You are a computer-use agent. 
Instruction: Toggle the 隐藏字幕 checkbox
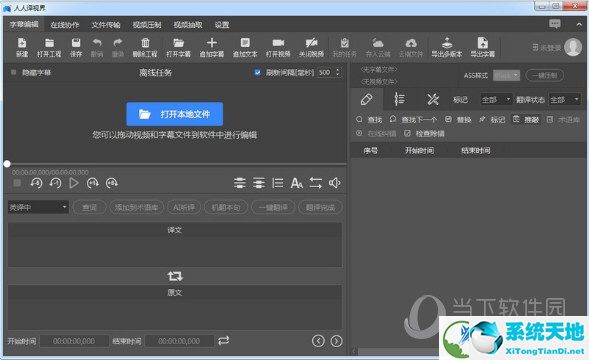tap(14, 72)
